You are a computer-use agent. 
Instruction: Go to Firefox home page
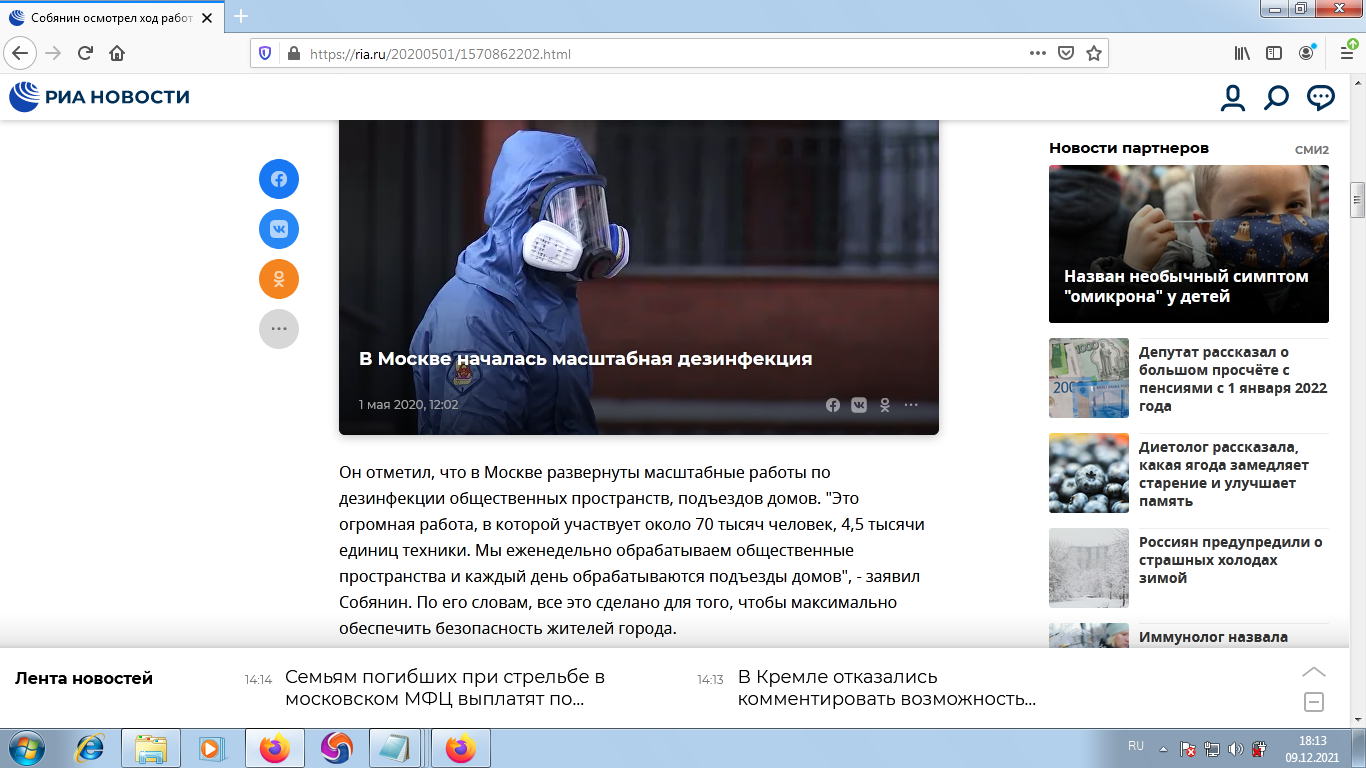click(117, 54)
